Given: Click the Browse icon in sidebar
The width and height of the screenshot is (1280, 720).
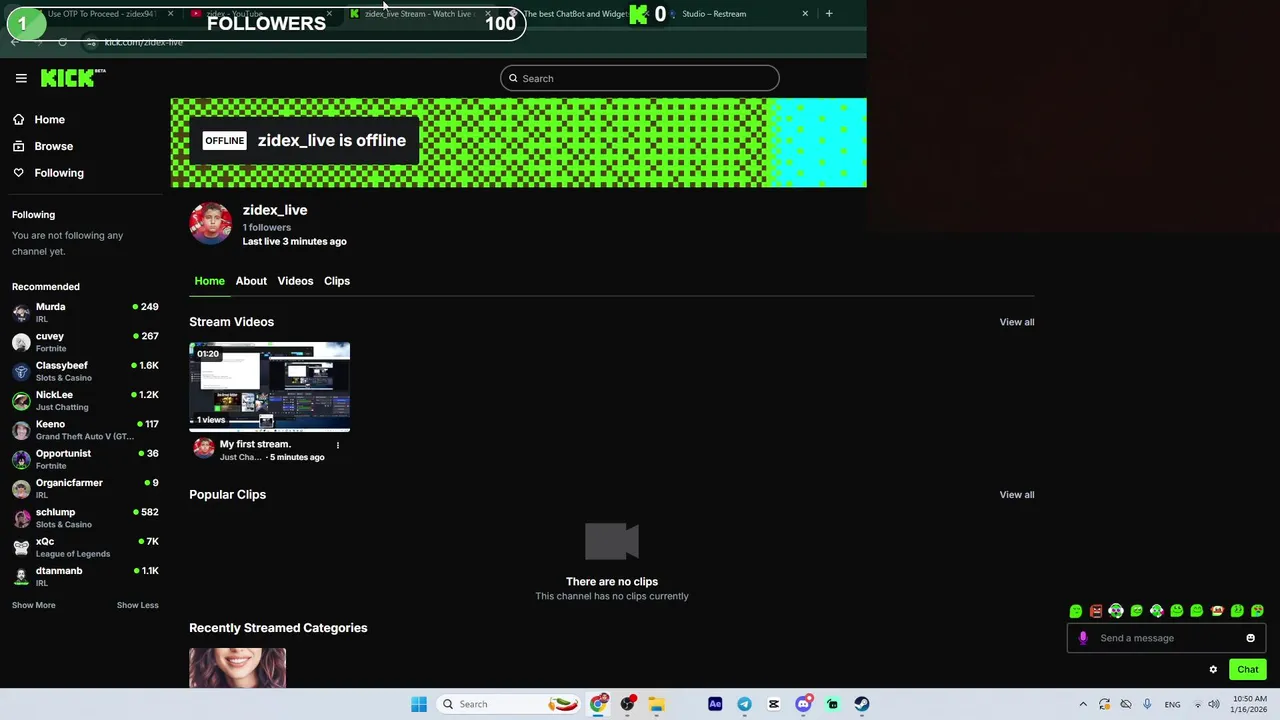Looking at the screenshot, I should [x=18, y=146].
